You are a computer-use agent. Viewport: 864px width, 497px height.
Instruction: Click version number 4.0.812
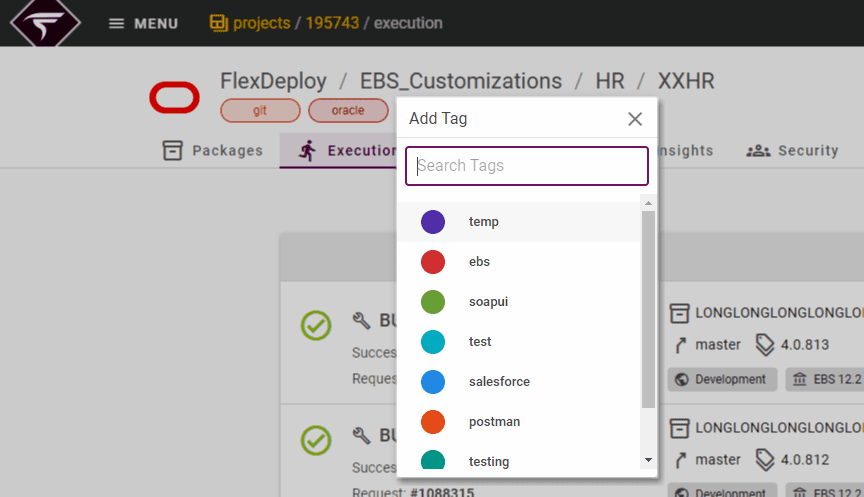[805, 460]
